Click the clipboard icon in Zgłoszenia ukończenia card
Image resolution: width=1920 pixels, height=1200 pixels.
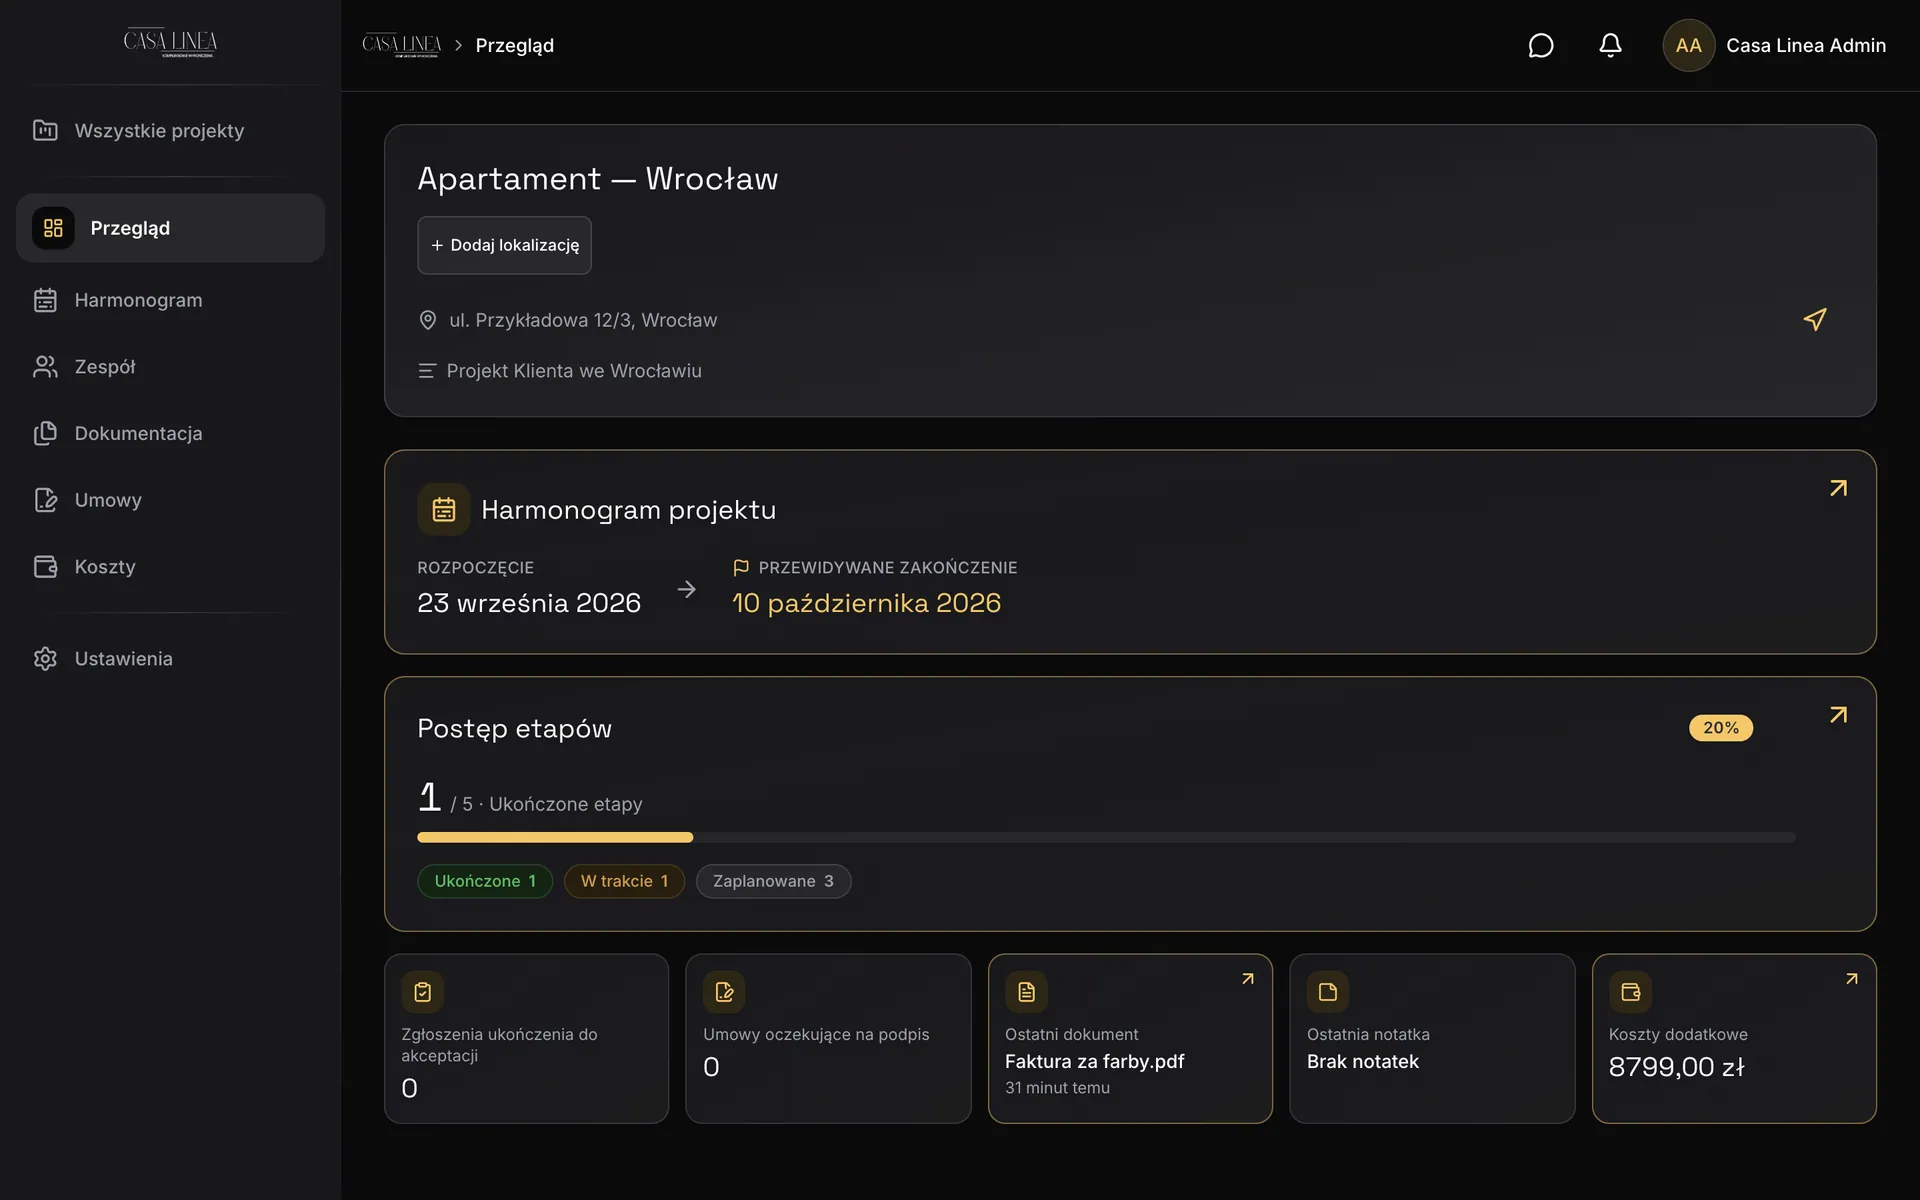click(x=422, y=992)
